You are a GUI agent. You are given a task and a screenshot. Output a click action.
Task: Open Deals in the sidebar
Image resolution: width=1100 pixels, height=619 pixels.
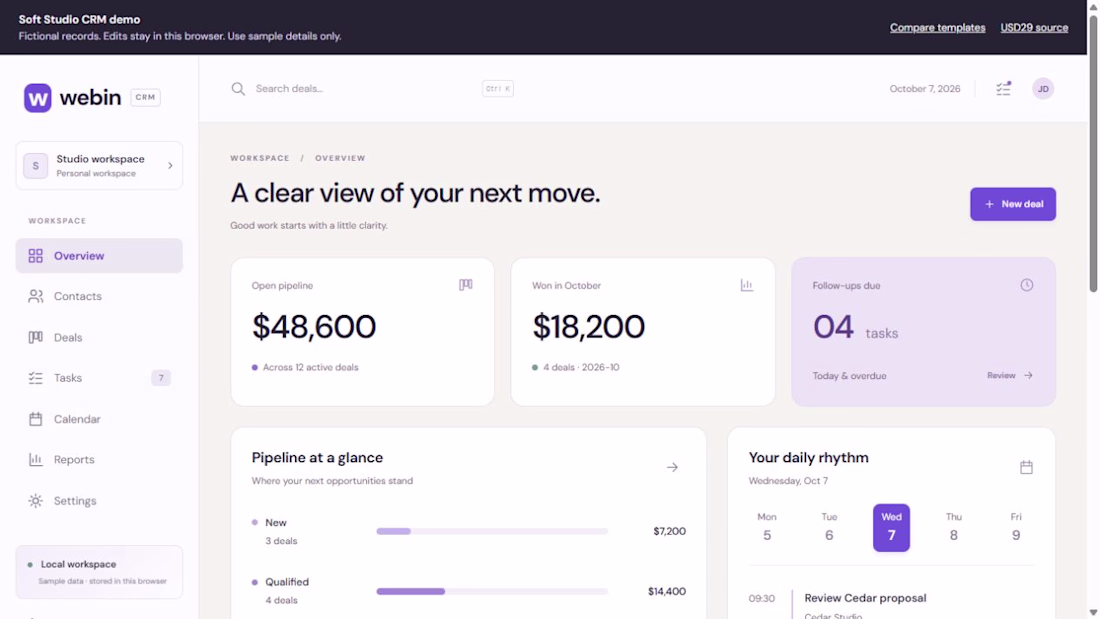point(99,338)
